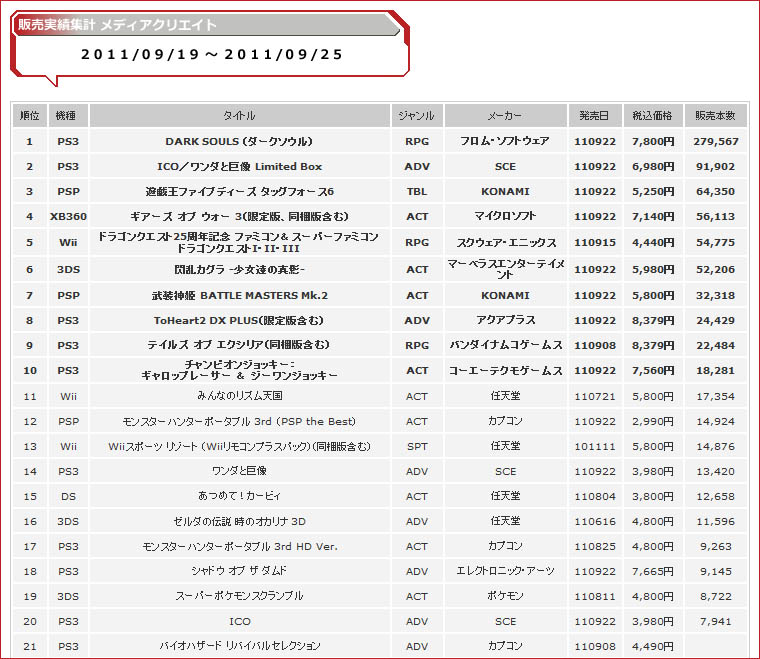The width and height of the screenshot is (760, 659).
Task: Click the タイトル column header
Action: click(239, 115)
